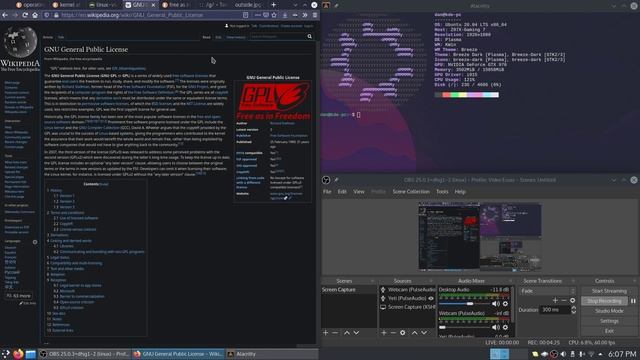Reload the Wikipedia page in Firefox
640x360 pixels.
click(x=25, y=15)
